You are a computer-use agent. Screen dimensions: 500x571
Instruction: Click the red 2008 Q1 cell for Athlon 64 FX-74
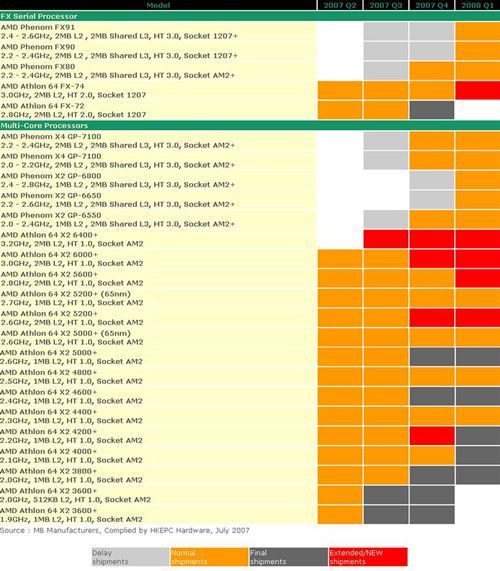[x=477, y=90]
